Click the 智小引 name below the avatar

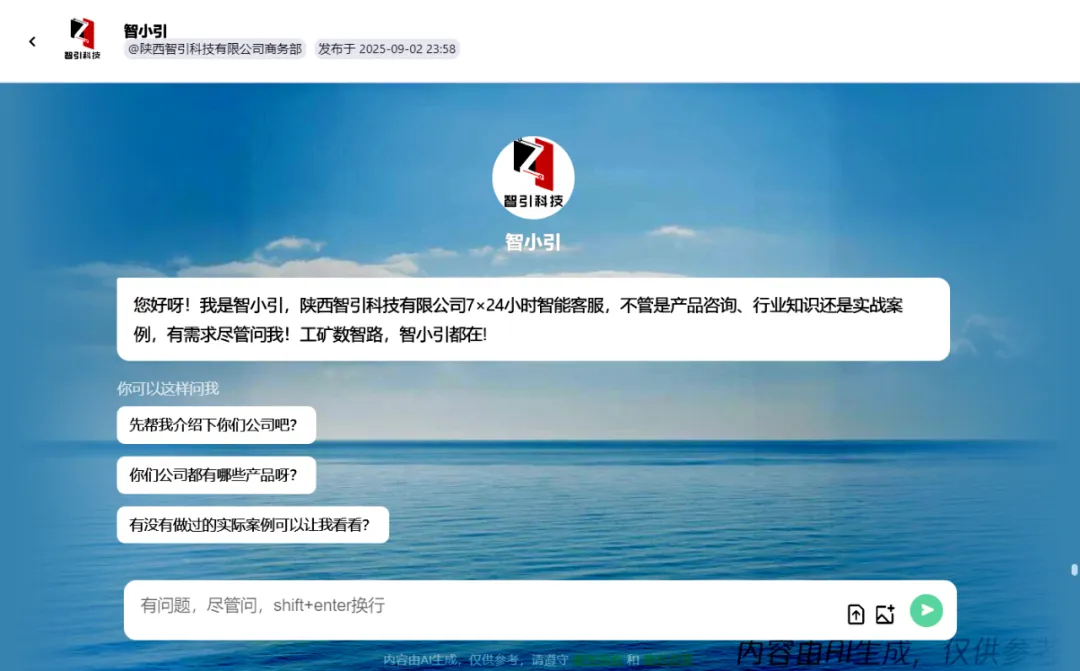pos(533,241)
